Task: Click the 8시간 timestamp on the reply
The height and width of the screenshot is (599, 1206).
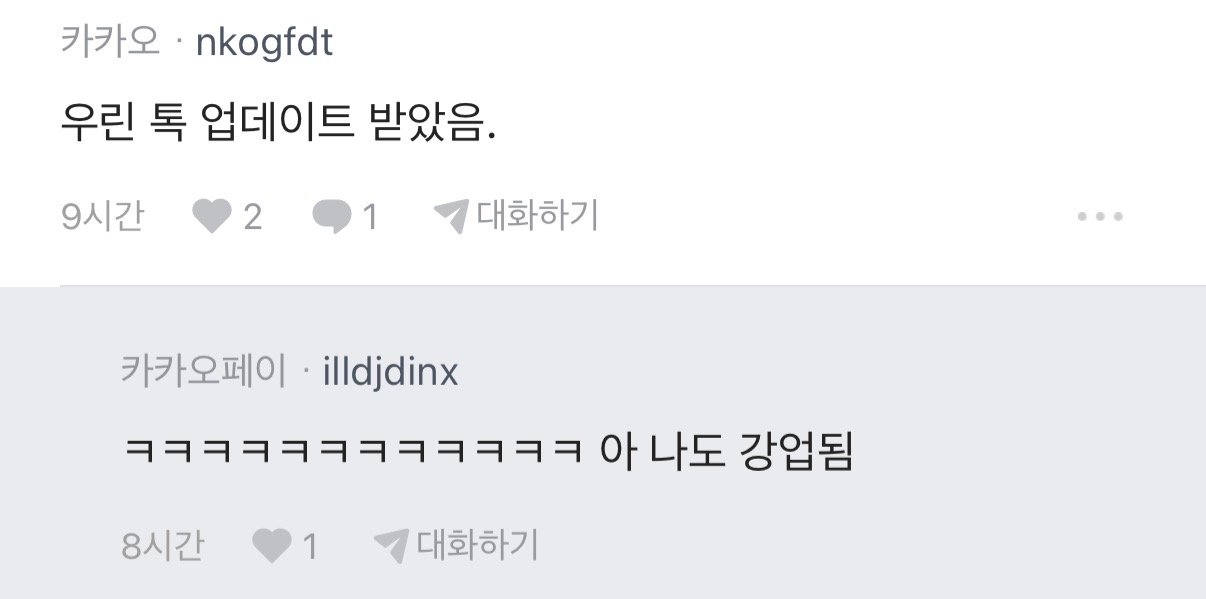Action: [x=162, y=546]
